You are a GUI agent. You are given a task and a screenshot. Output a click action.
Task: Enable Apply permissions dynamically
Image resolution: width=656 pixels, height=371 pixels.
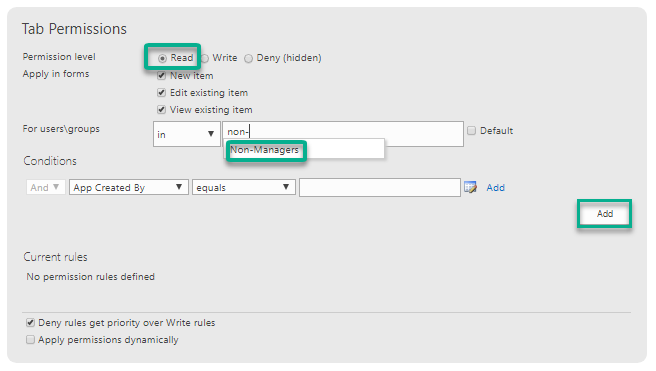[30, 340]
